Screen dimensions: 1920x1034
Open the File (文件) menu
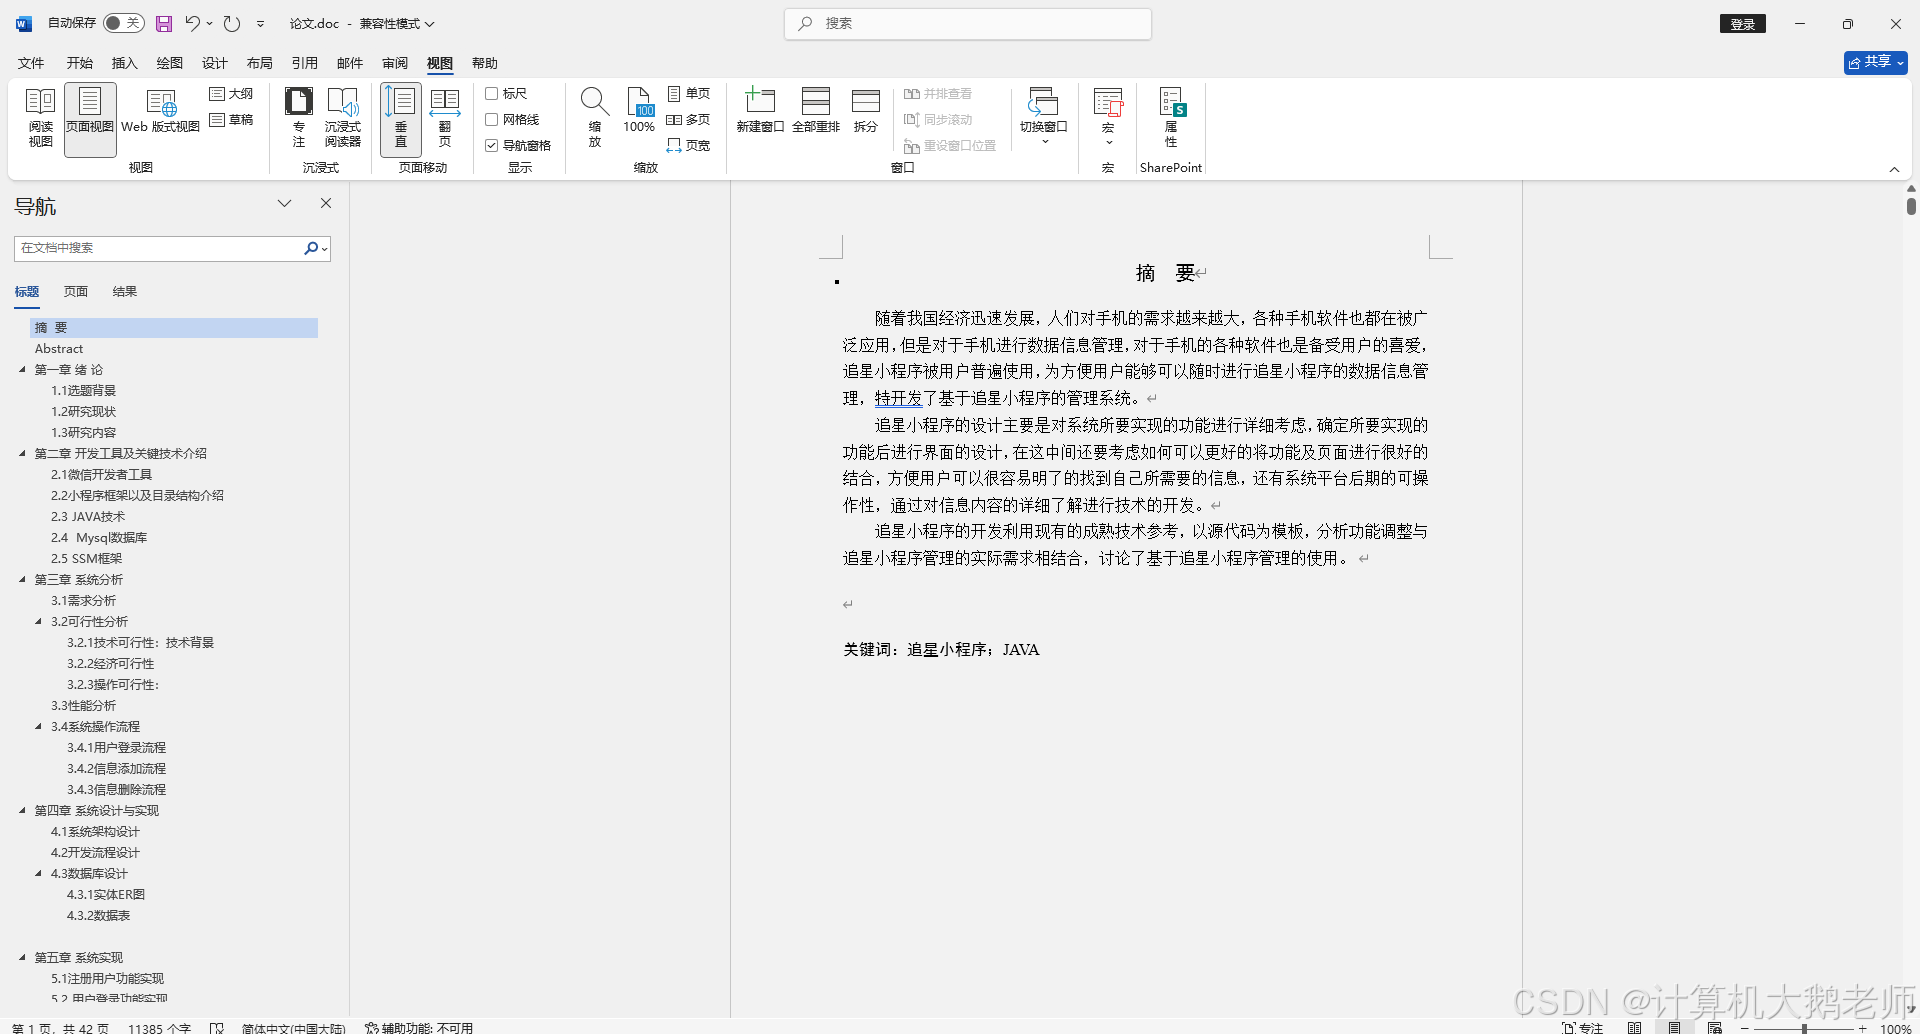coord(31,63)
